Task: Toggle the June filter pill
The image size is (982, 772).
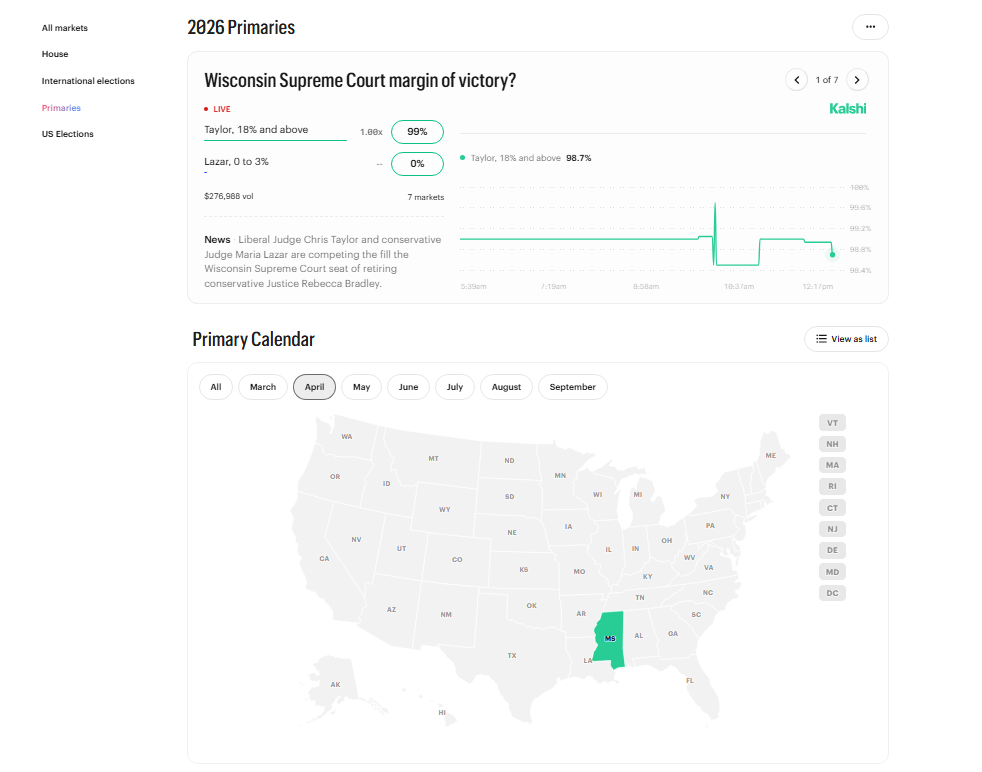Action: tap(408, 387)
